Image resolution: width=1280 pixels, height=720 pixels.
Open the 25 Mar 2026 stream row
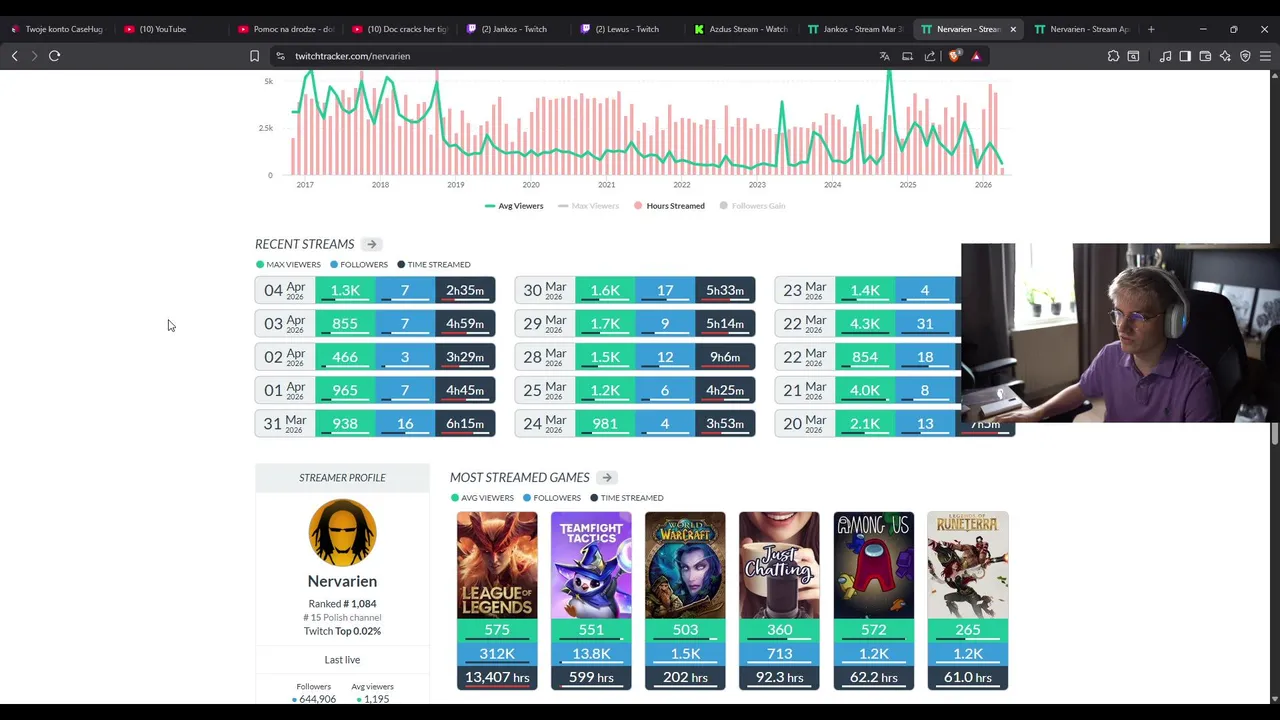(635, 390)
